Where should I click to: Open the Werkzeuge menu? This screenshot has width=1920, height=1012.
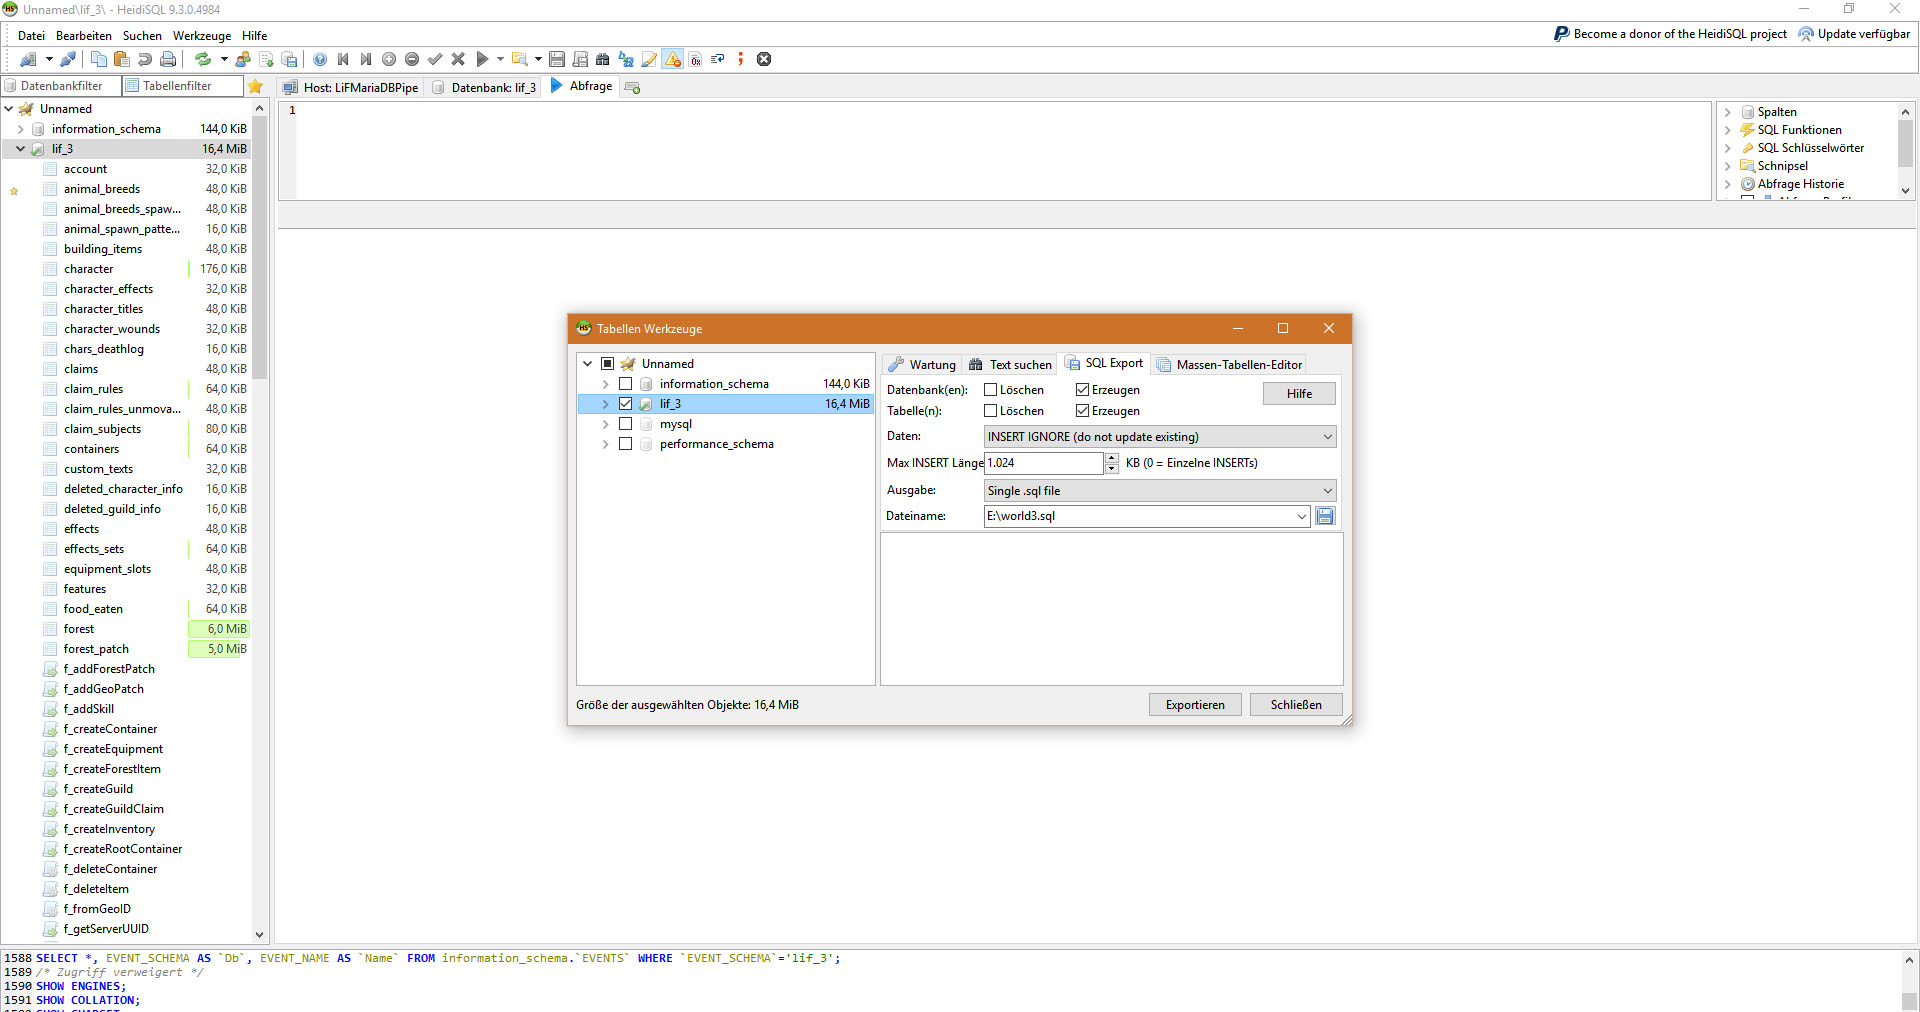[x=201, y=35]
